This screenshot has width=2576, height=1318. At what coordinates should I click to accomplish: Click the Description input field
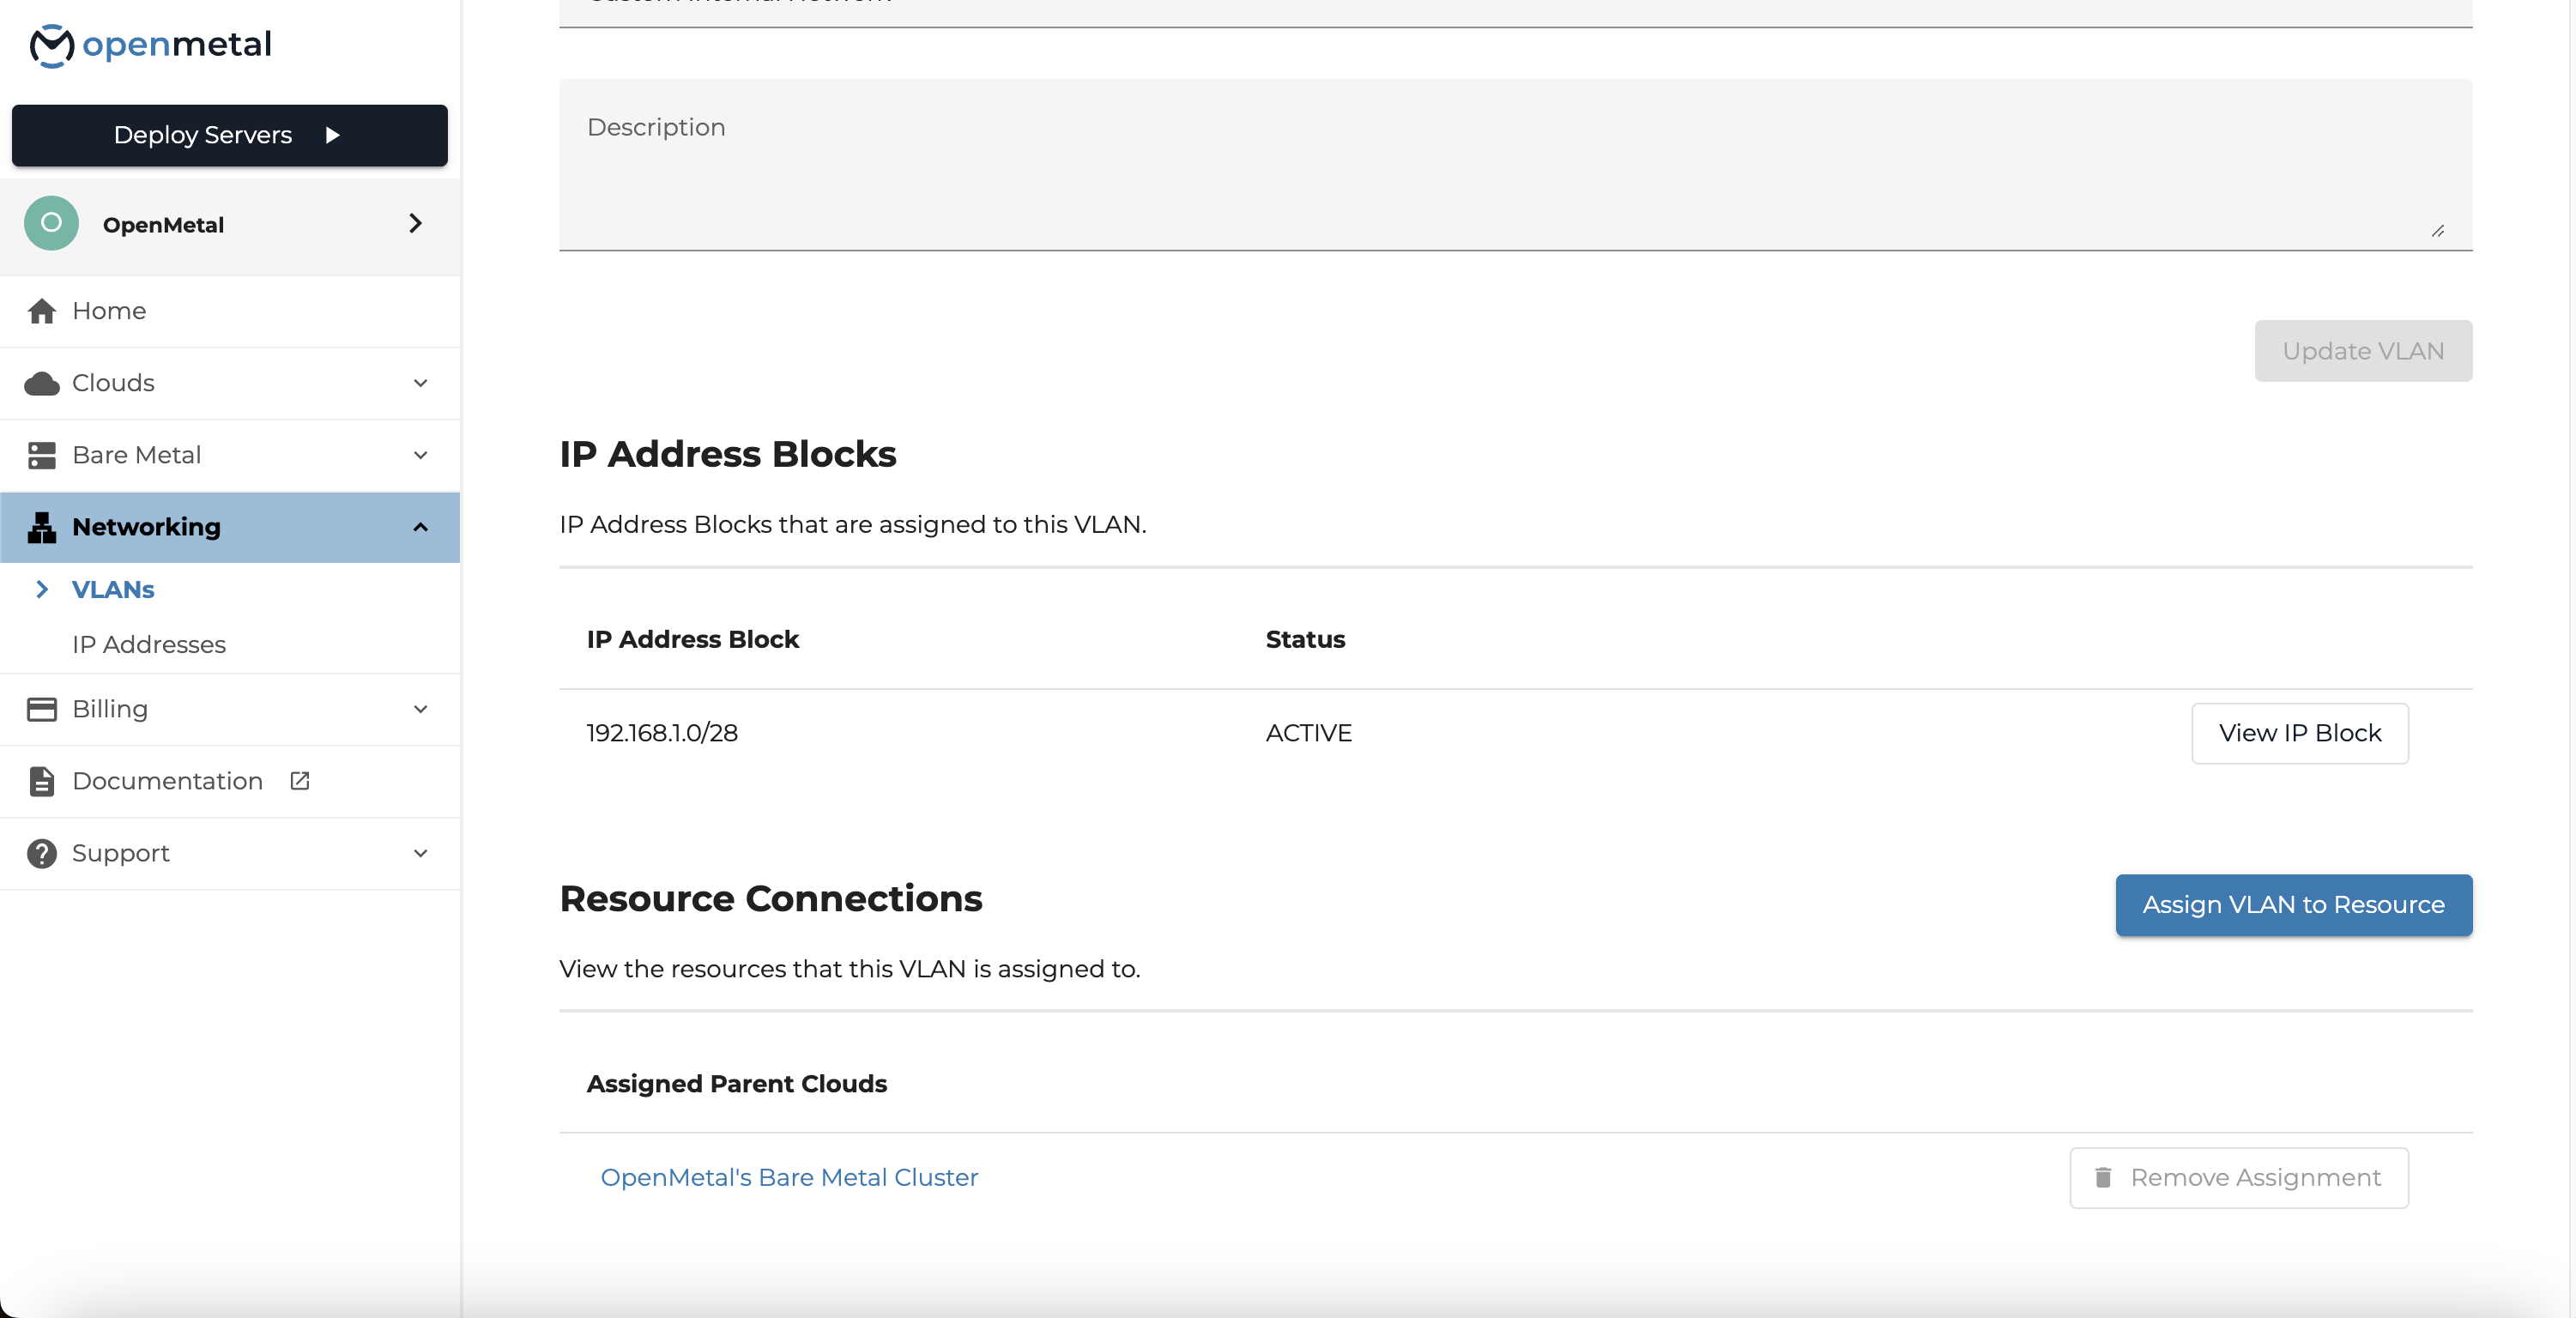[x=1515, y=168]
